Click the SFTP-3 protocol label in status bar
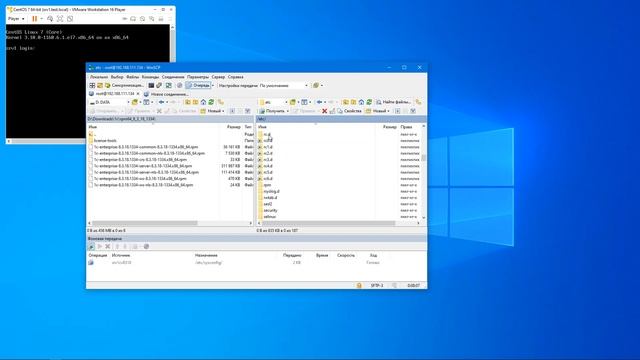The width and height of the screenshot is (640, 360). click(x=377, y=285)
